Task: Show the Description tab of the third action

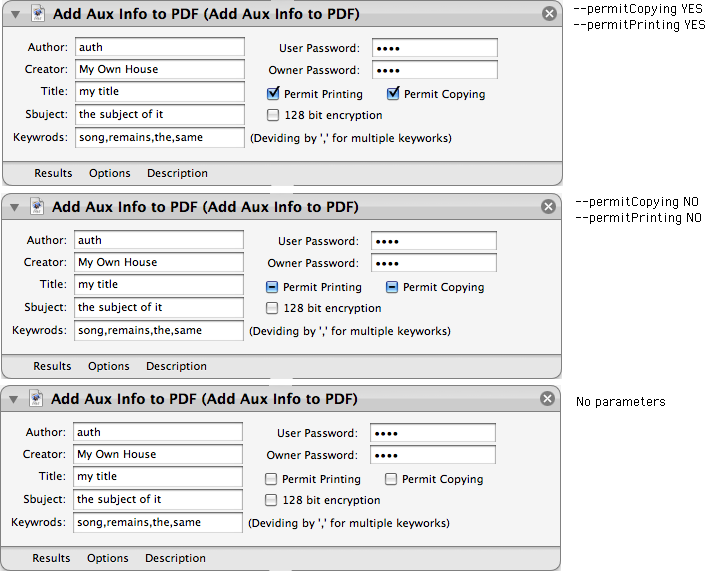Action: [175, 558]
